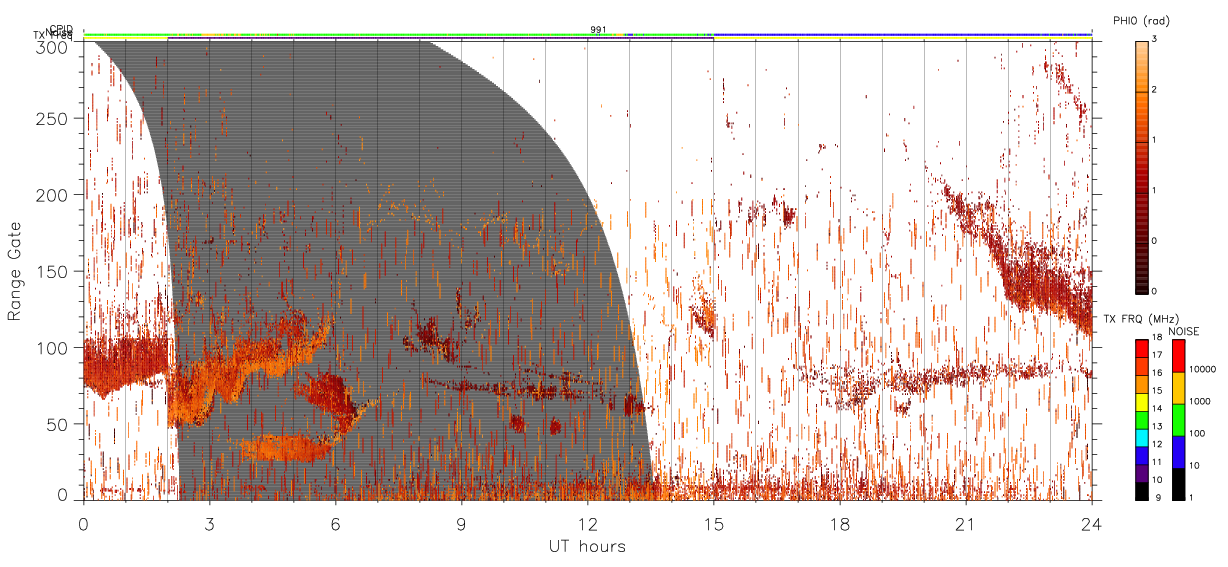
Task: Select the red 17–18 MHz TX FRQ swatch
Action: coord(1140,348)
